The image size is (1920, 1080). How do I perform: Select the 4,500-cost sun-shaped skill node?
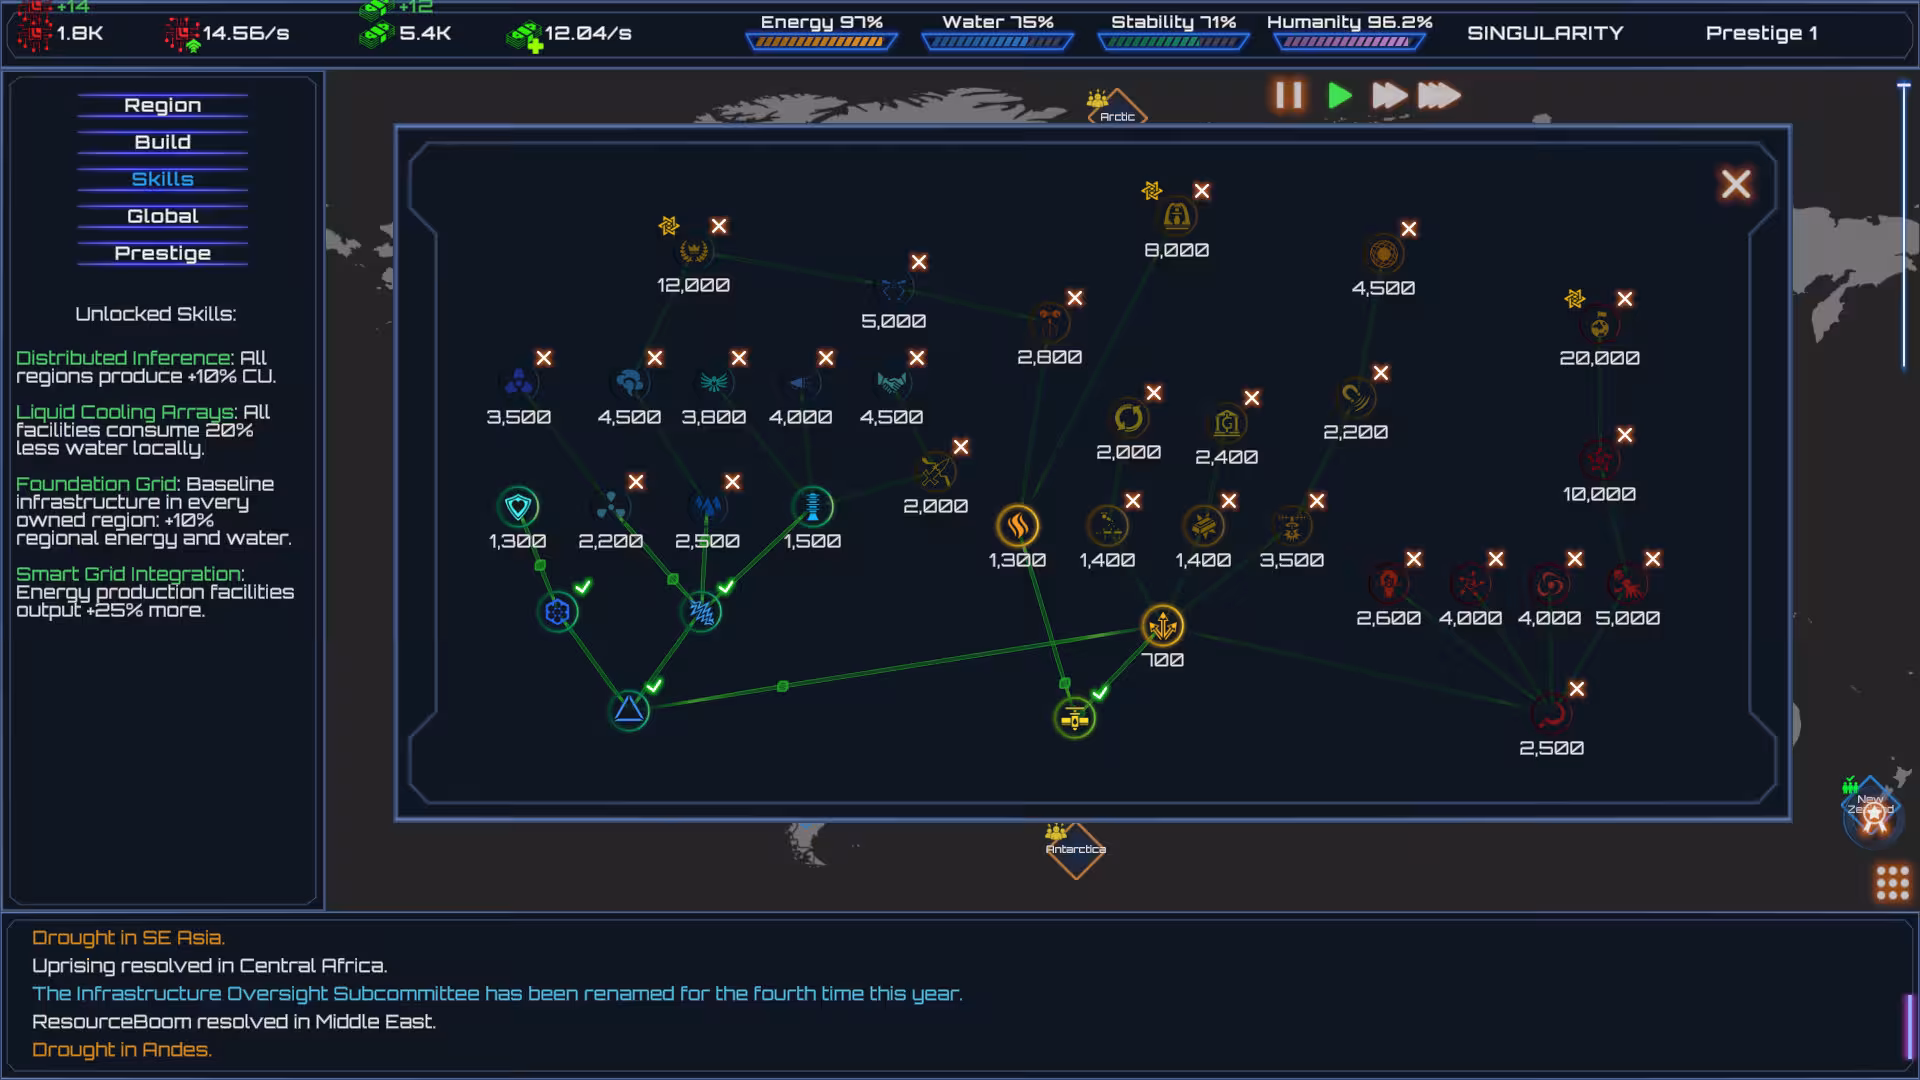tap(1383, 254)
